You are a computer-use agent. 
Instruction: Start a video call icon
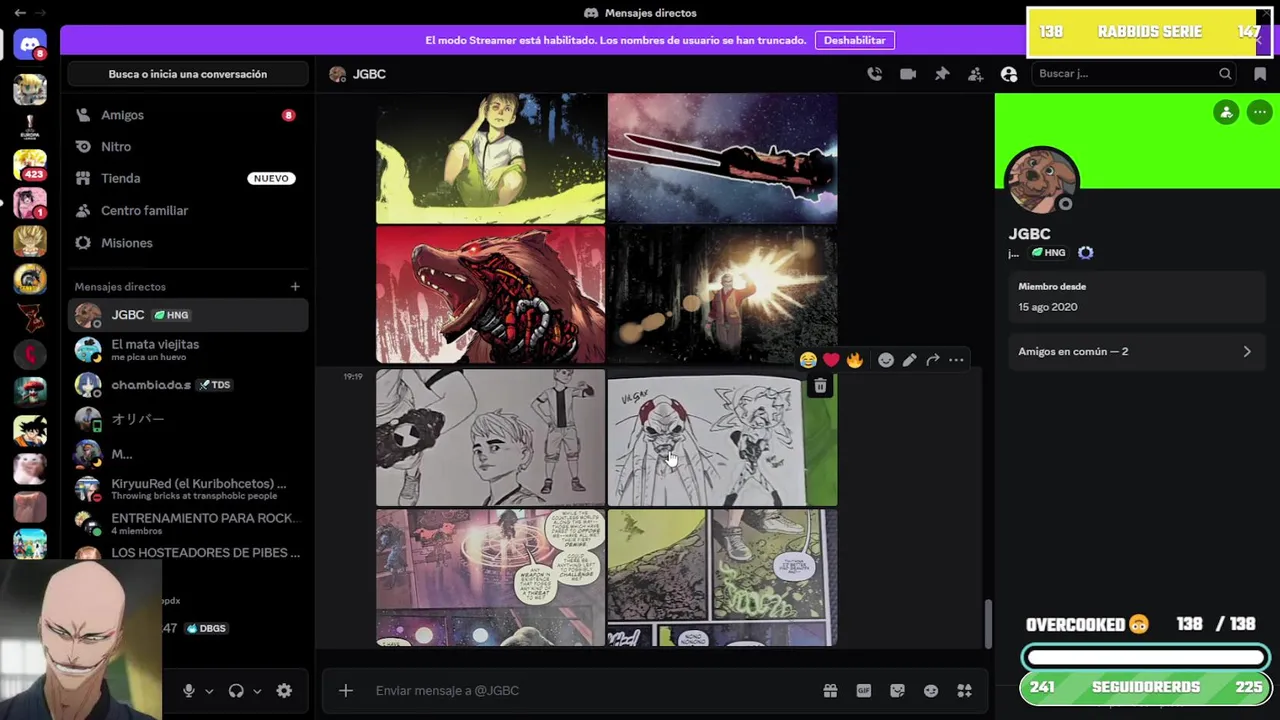pyautogui.click(x=908, y=74)
